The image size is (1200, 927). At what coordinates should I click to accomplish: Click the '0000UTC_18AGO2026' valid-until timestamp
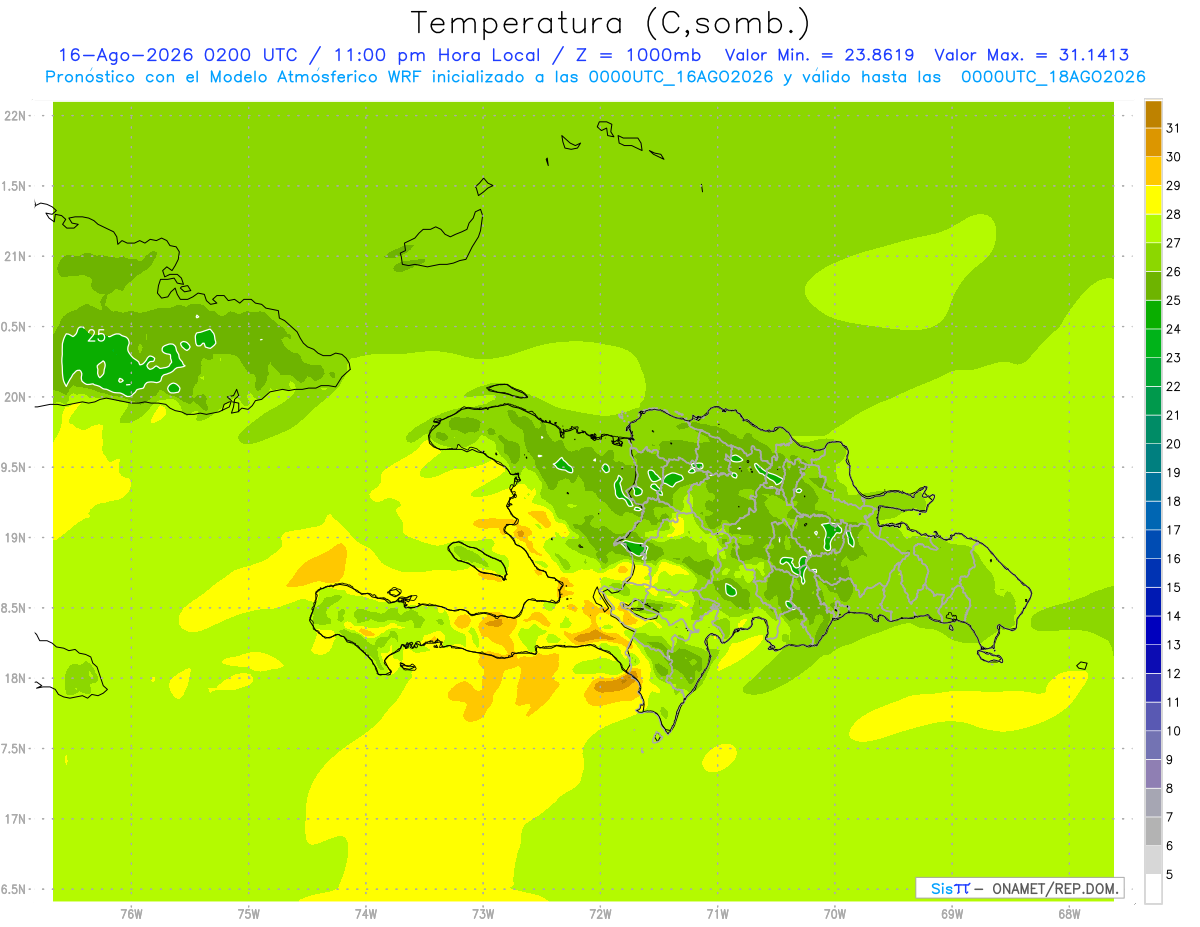point(1053,77)
